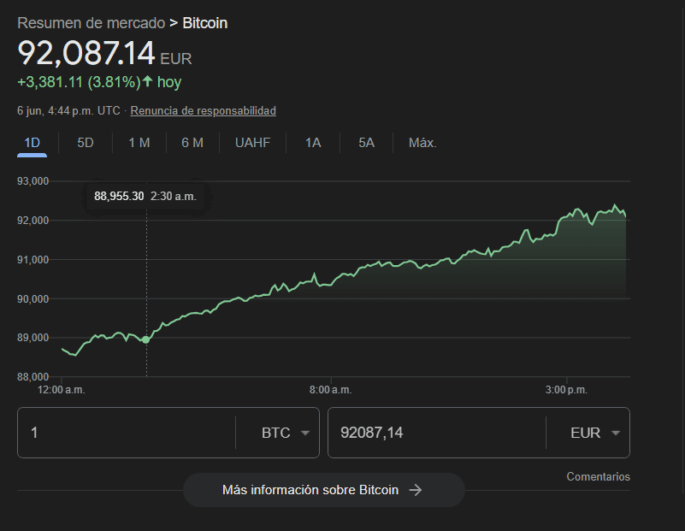Click Resumen de mercado breadcrumb
Viewport: 685px width, 531px height.
pyautogui.click(x=91, y=22)
